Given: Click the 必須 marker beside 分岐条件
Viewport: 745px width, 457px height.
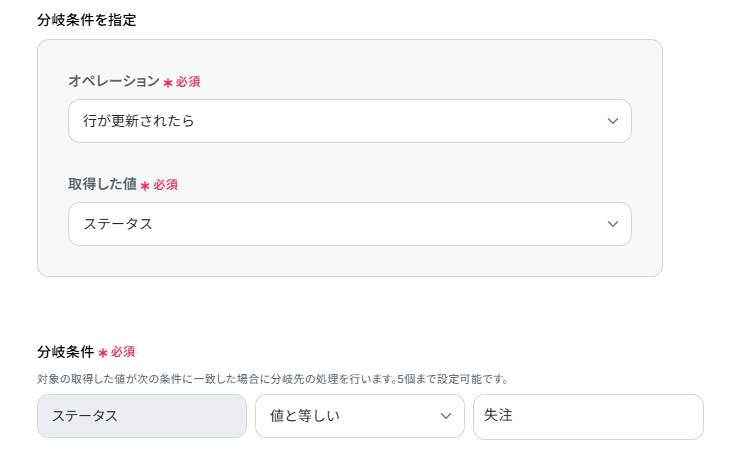Looking at the screenshot, I should [123, 352].
